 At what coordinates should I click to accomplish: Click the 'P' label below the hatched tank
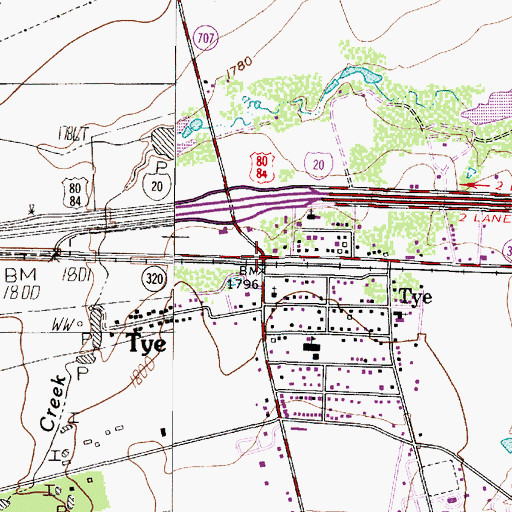[162, 167]
